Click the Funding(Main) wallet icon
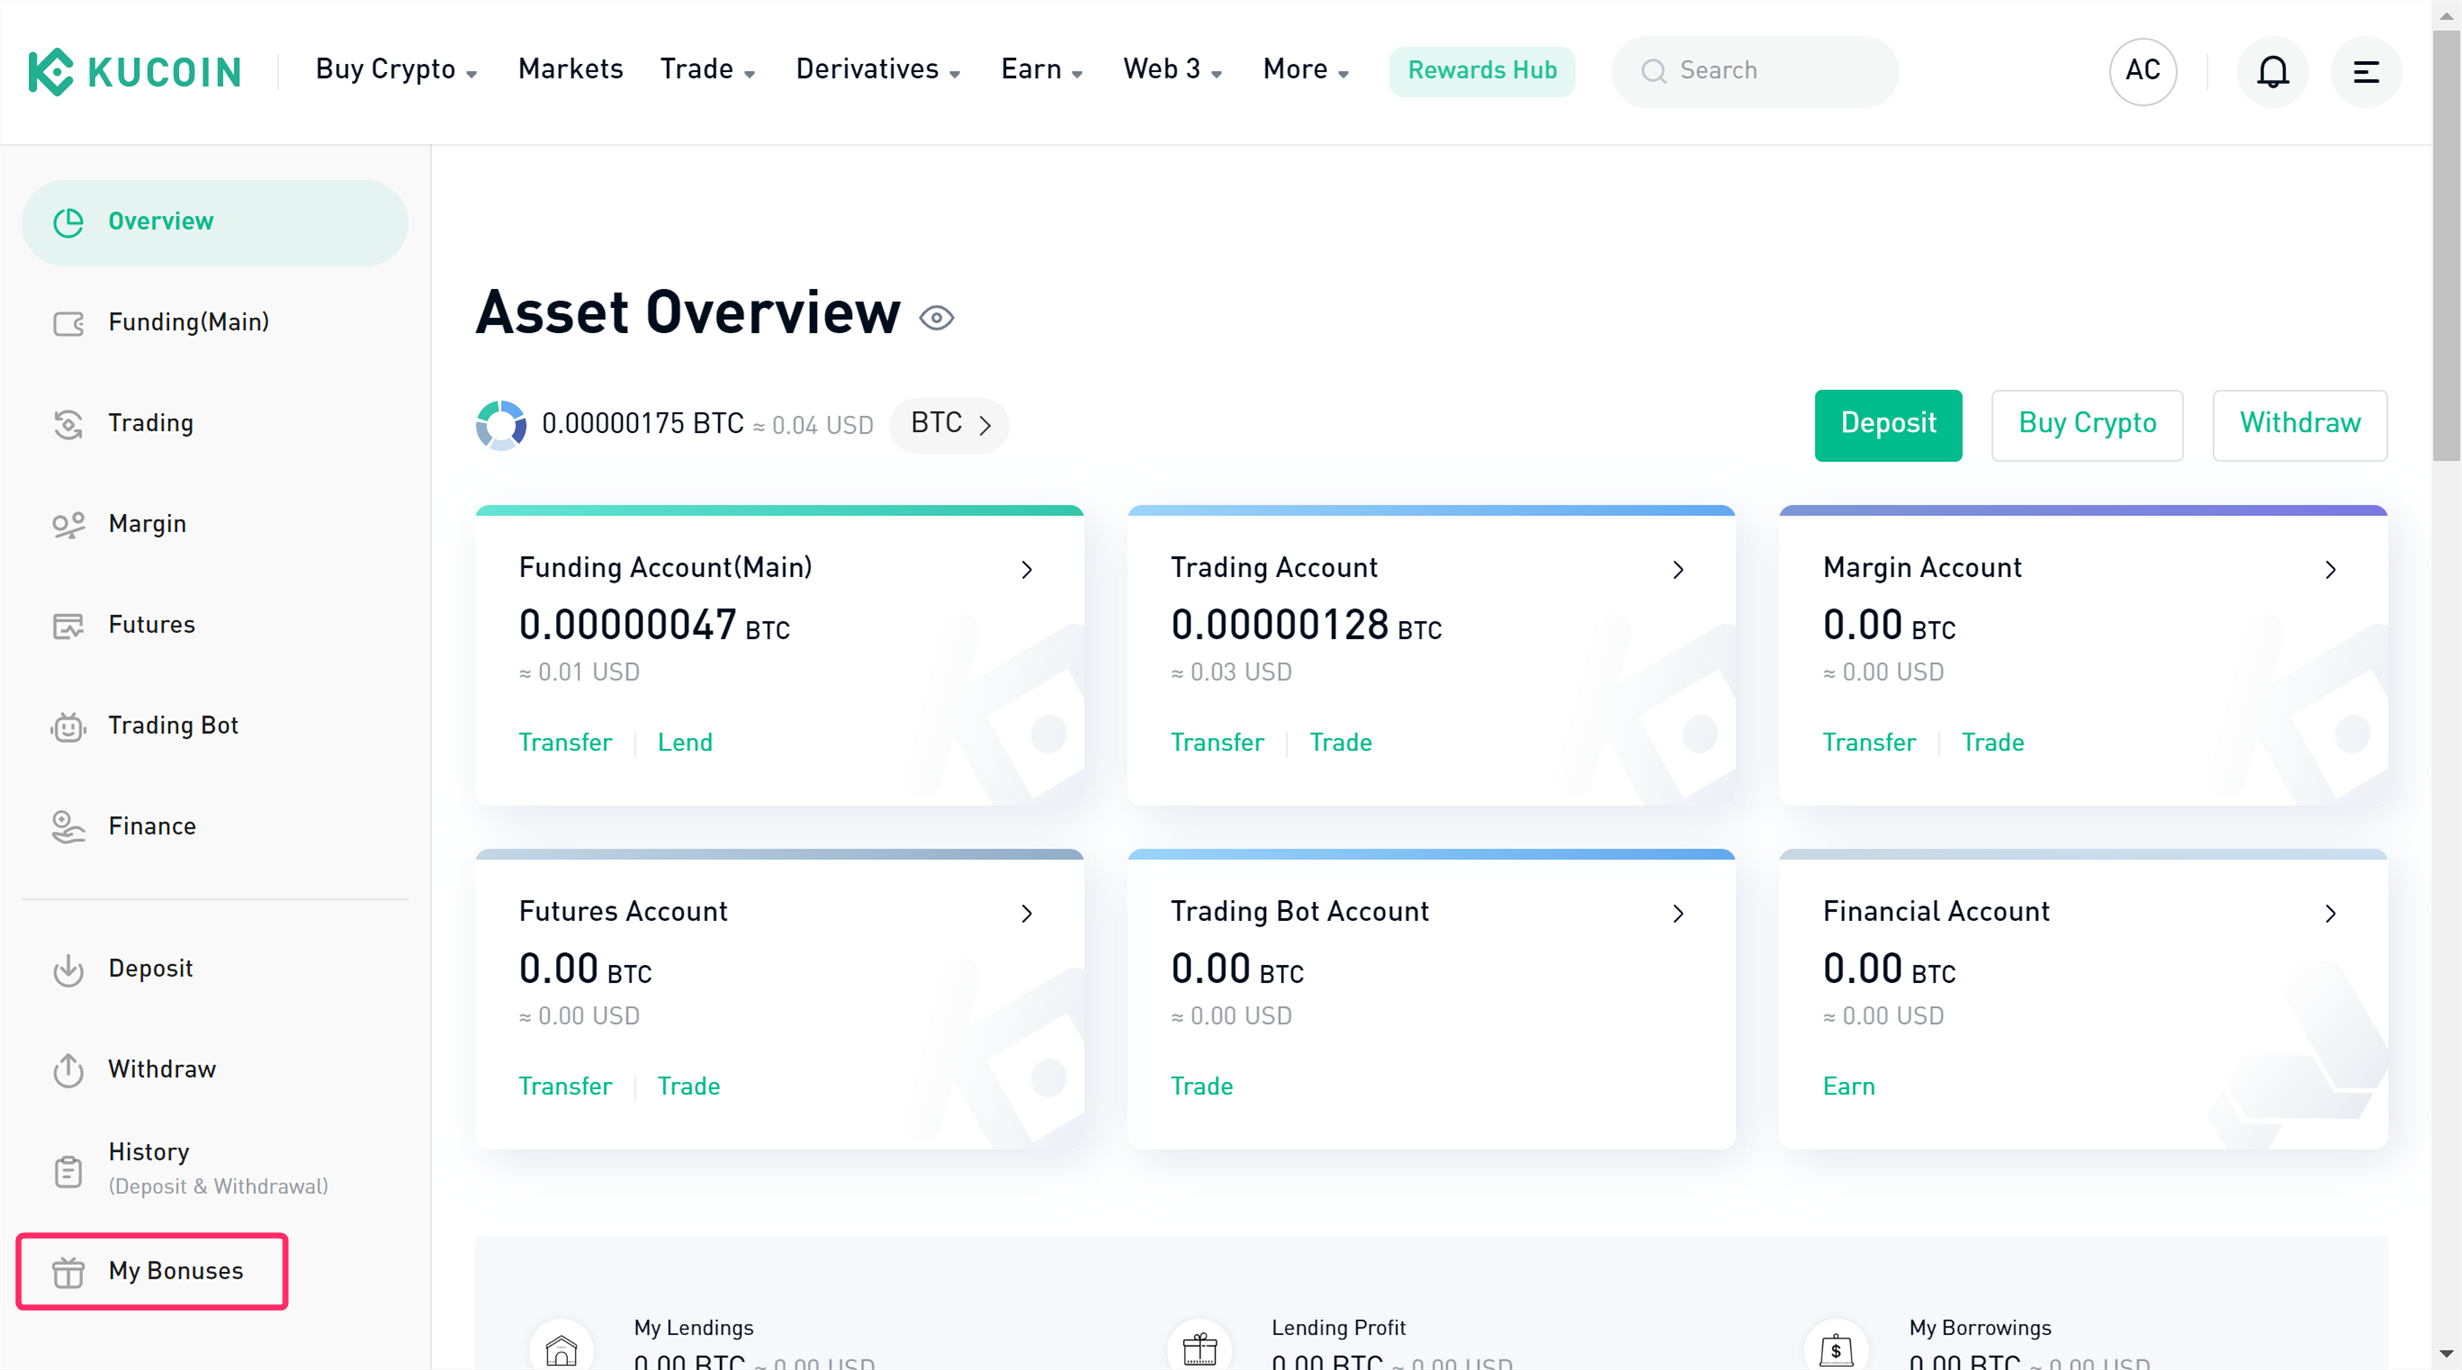2462x1370 pixels. click(x=68, y=323)
